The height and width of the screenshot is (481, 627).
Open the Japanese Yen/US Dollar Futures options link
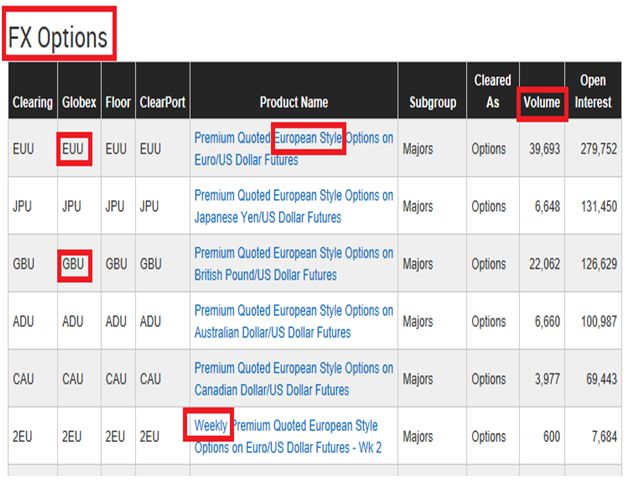click(x=294, y=206)
